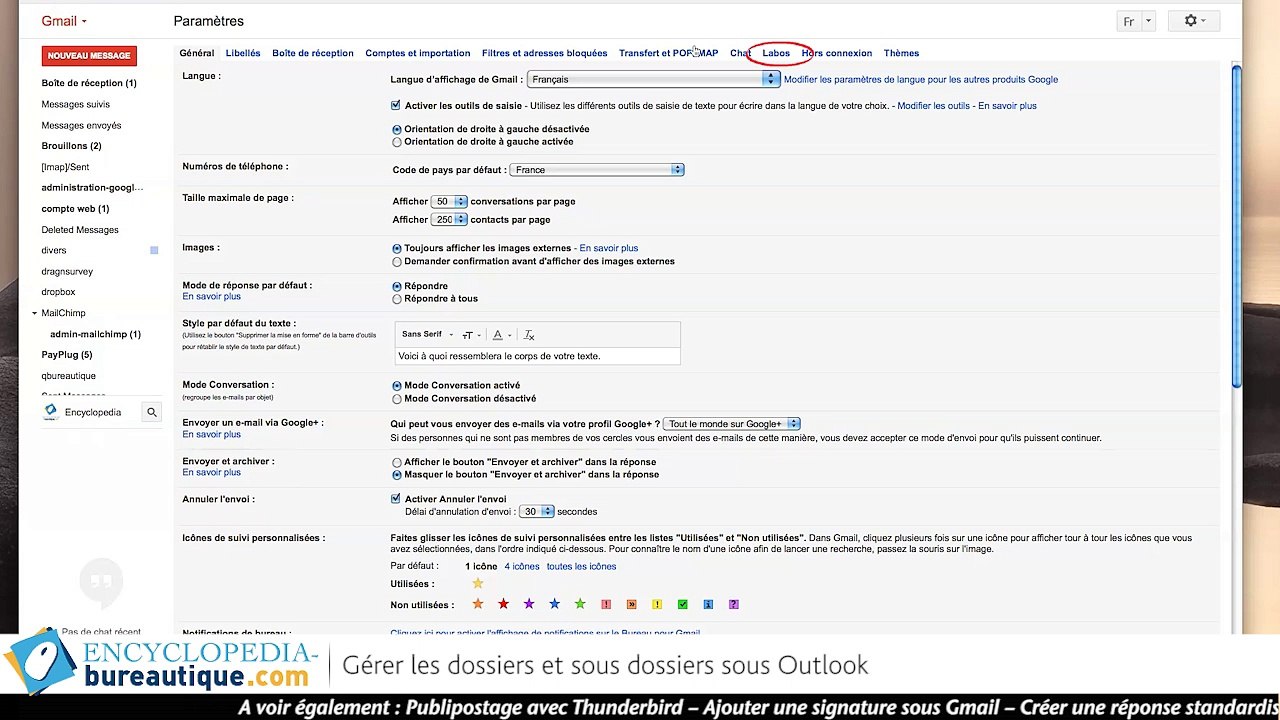Open the arrow next to the Fr button
1280x720 pixels.
(1148, 21)
